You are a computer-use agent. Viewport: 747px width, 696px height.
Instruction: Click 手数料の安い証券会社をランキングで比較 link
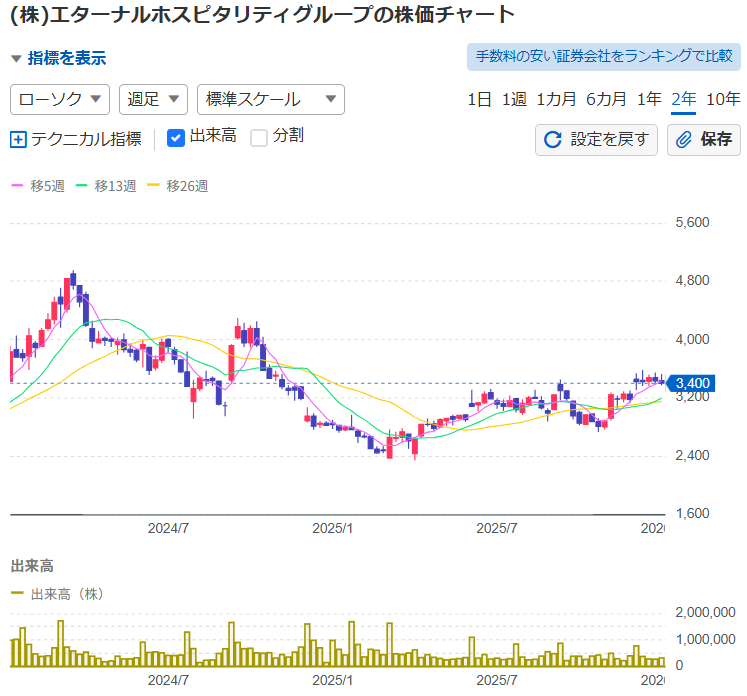(604, 56)
